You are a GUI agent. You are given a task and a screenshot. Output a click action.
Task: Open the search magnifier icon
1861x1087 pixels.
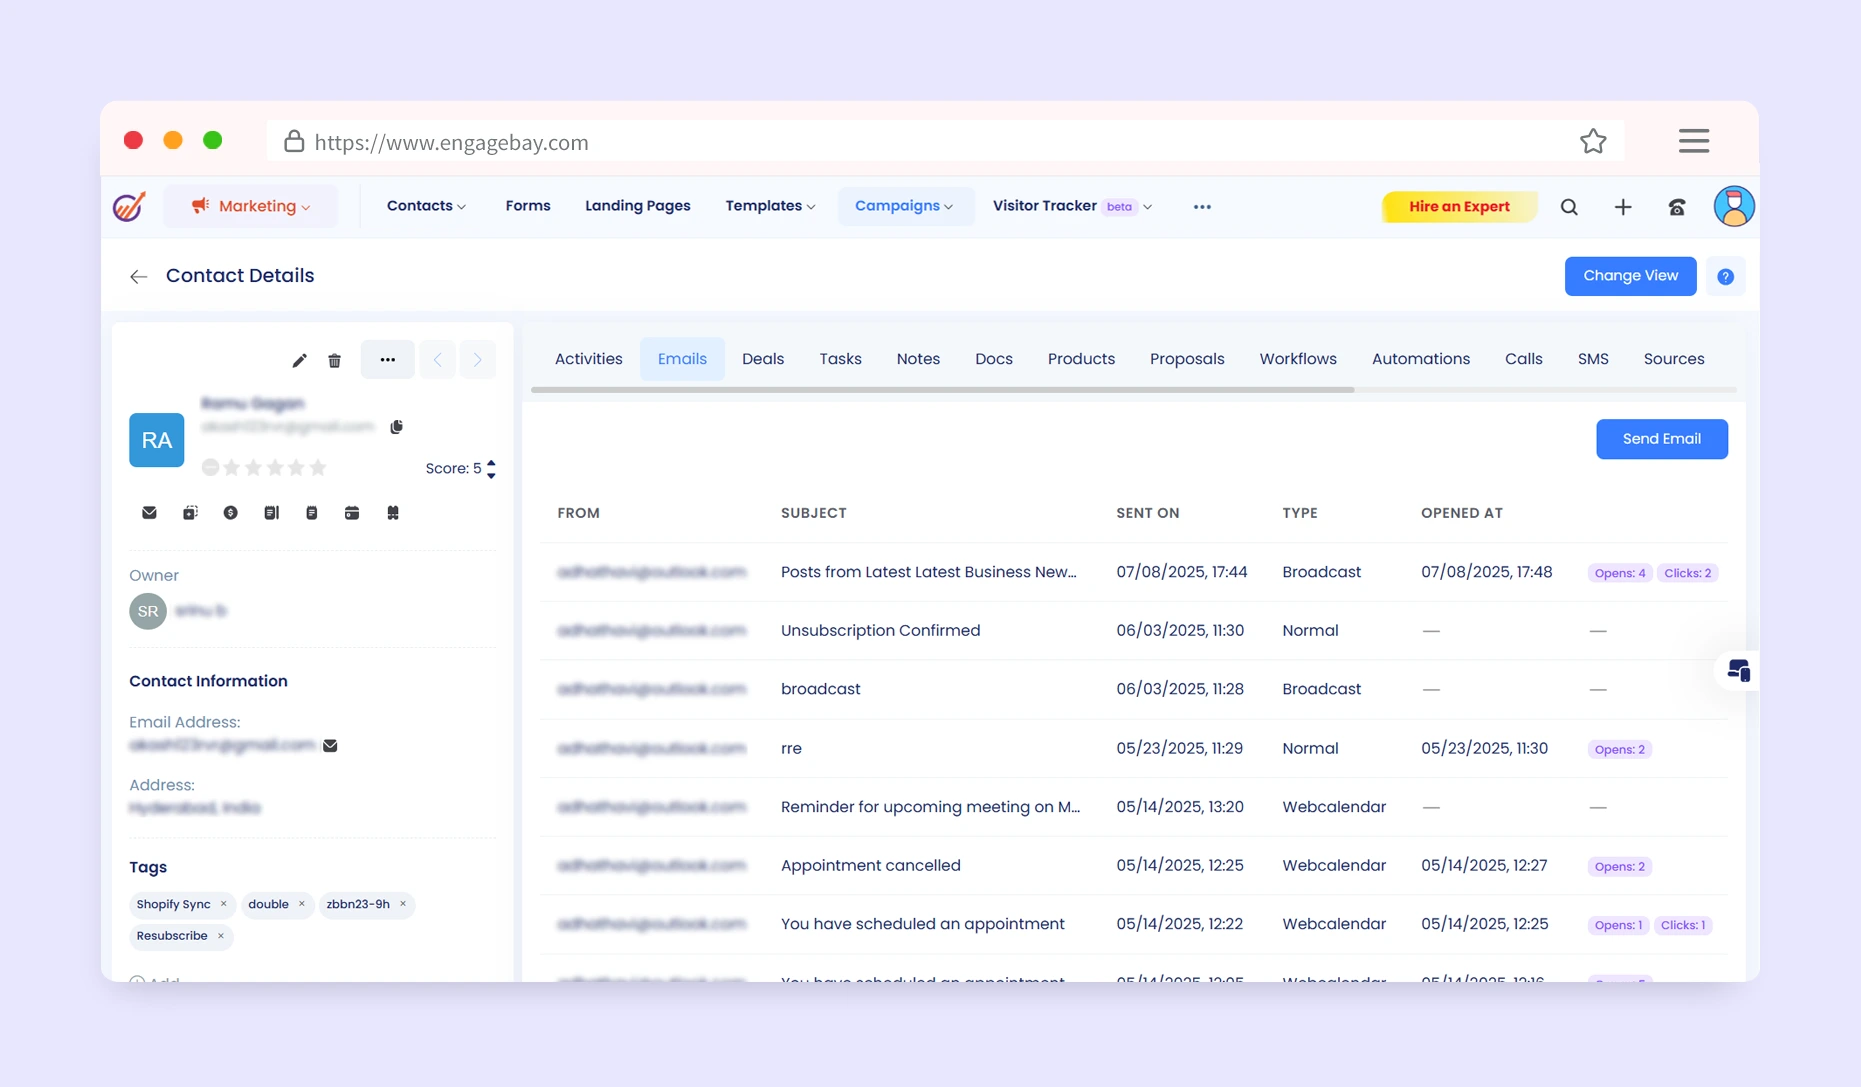point(1569,207)
